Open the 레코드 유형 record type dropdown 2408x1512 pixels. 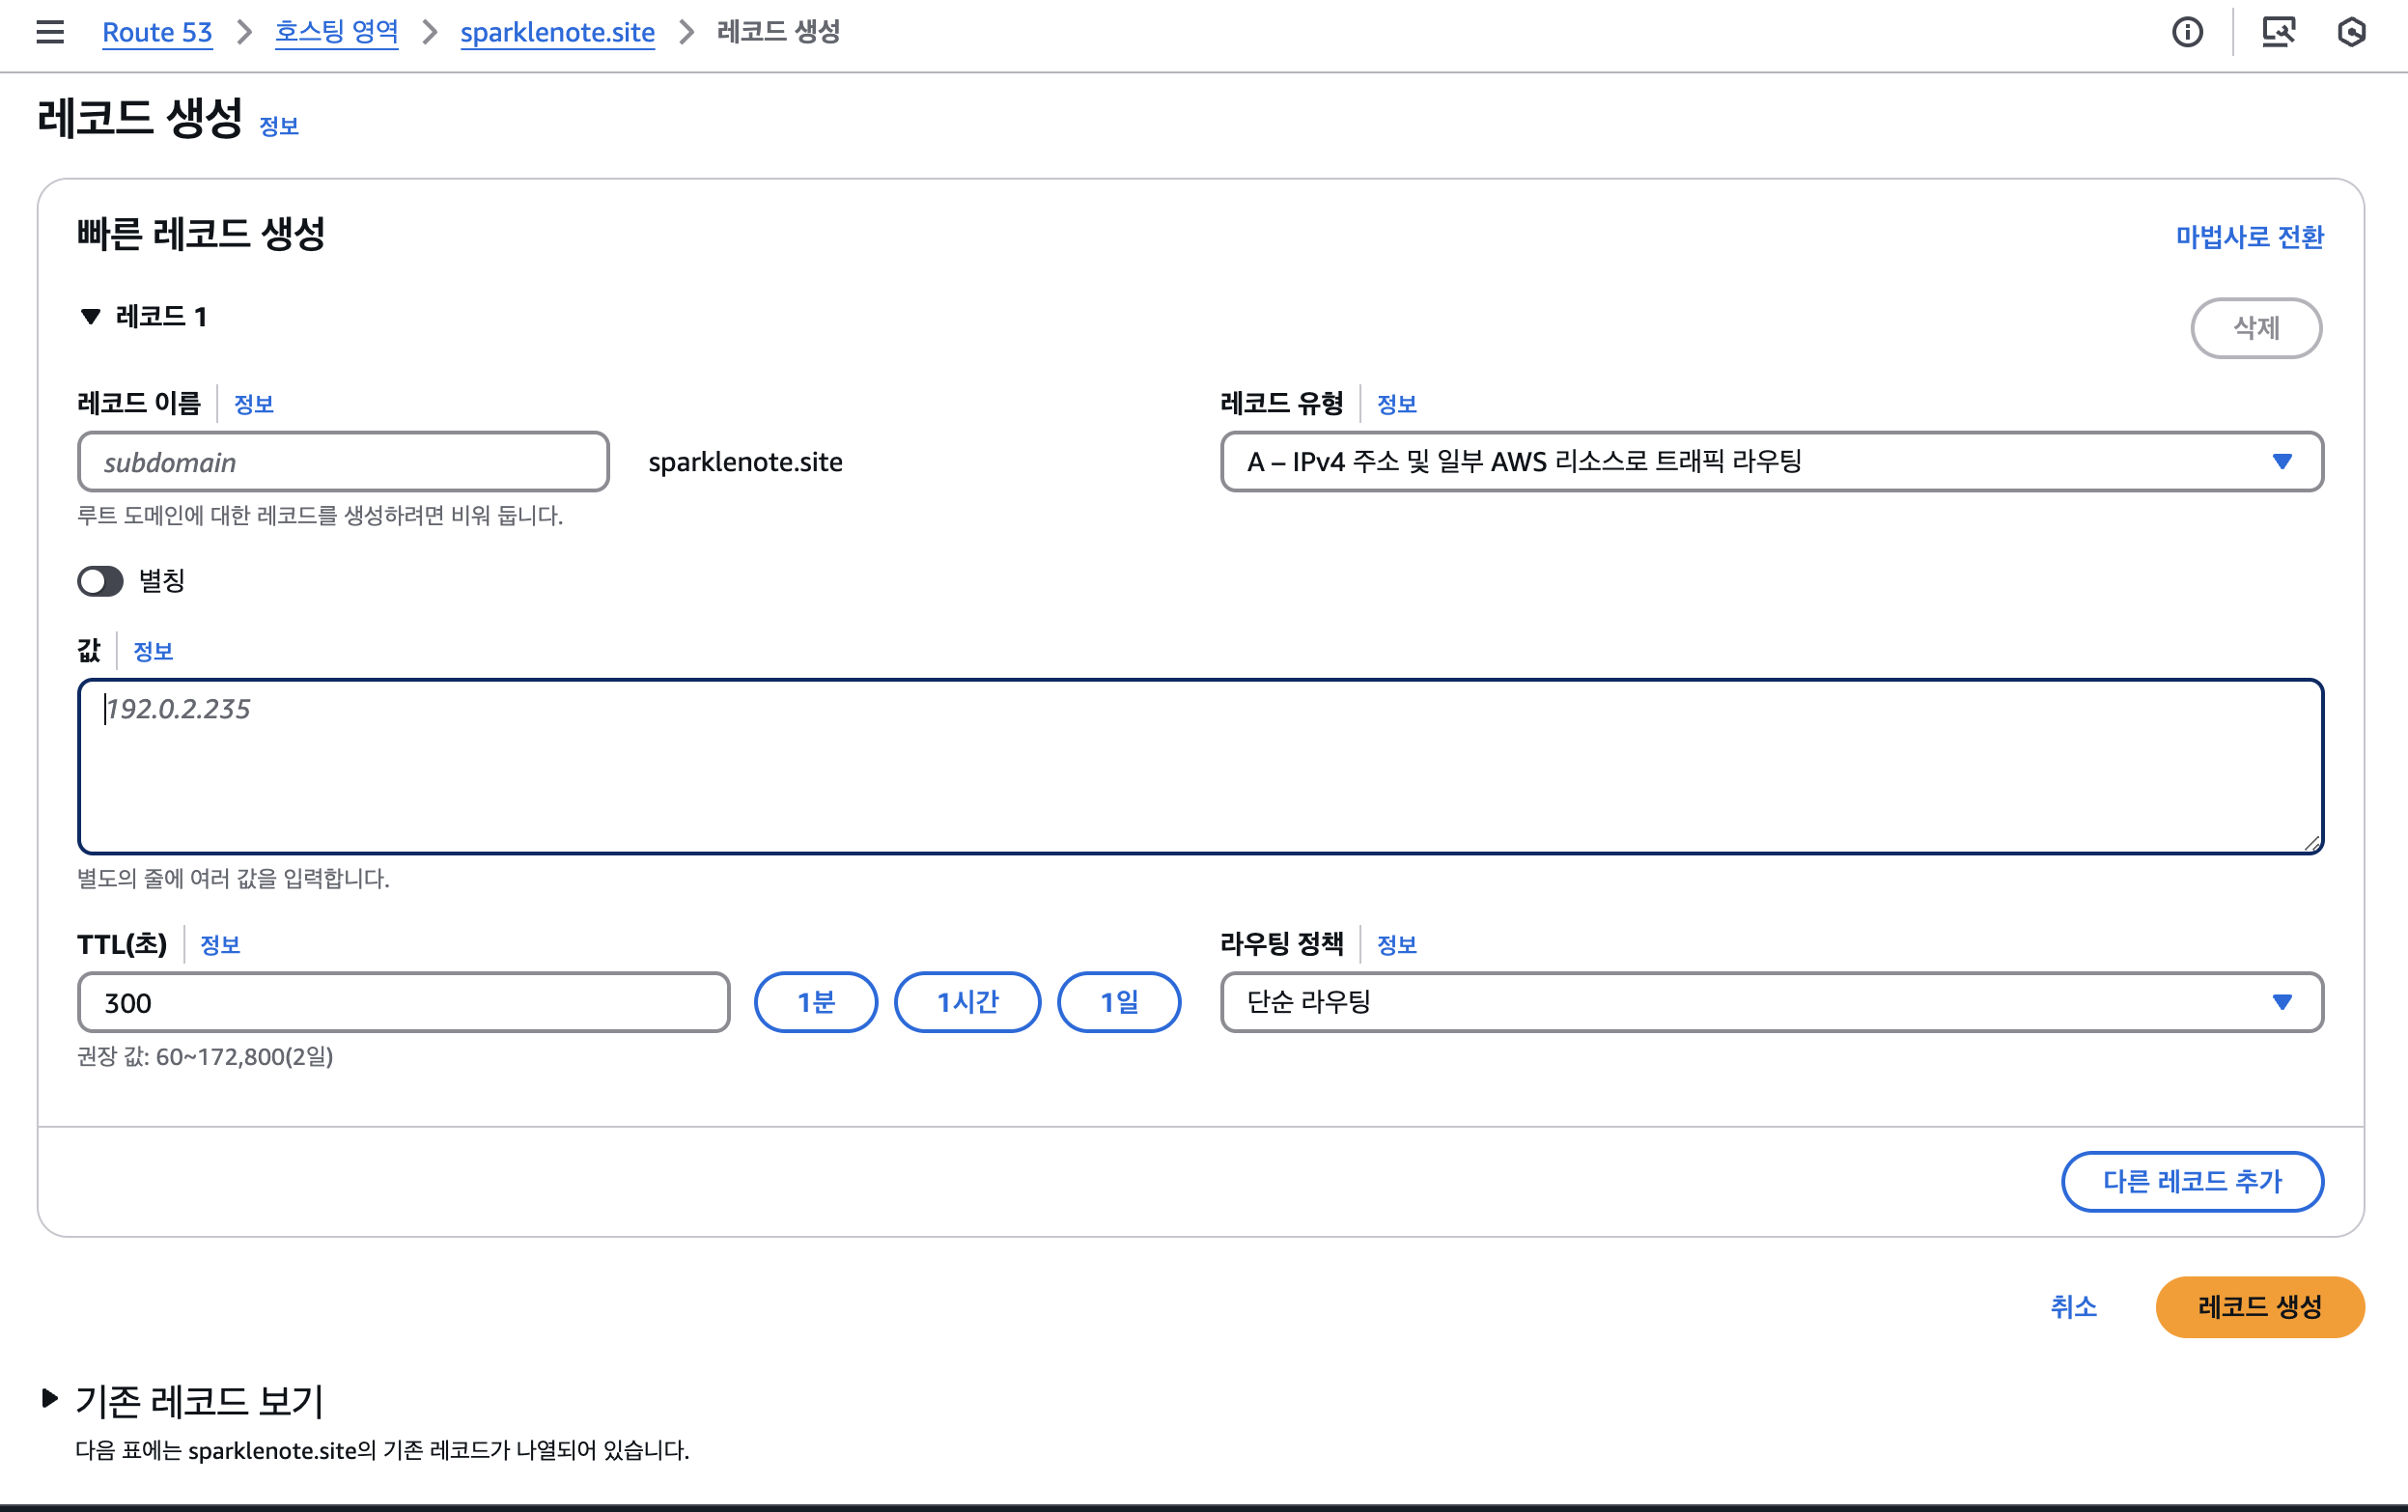[x=1771, y=461]
